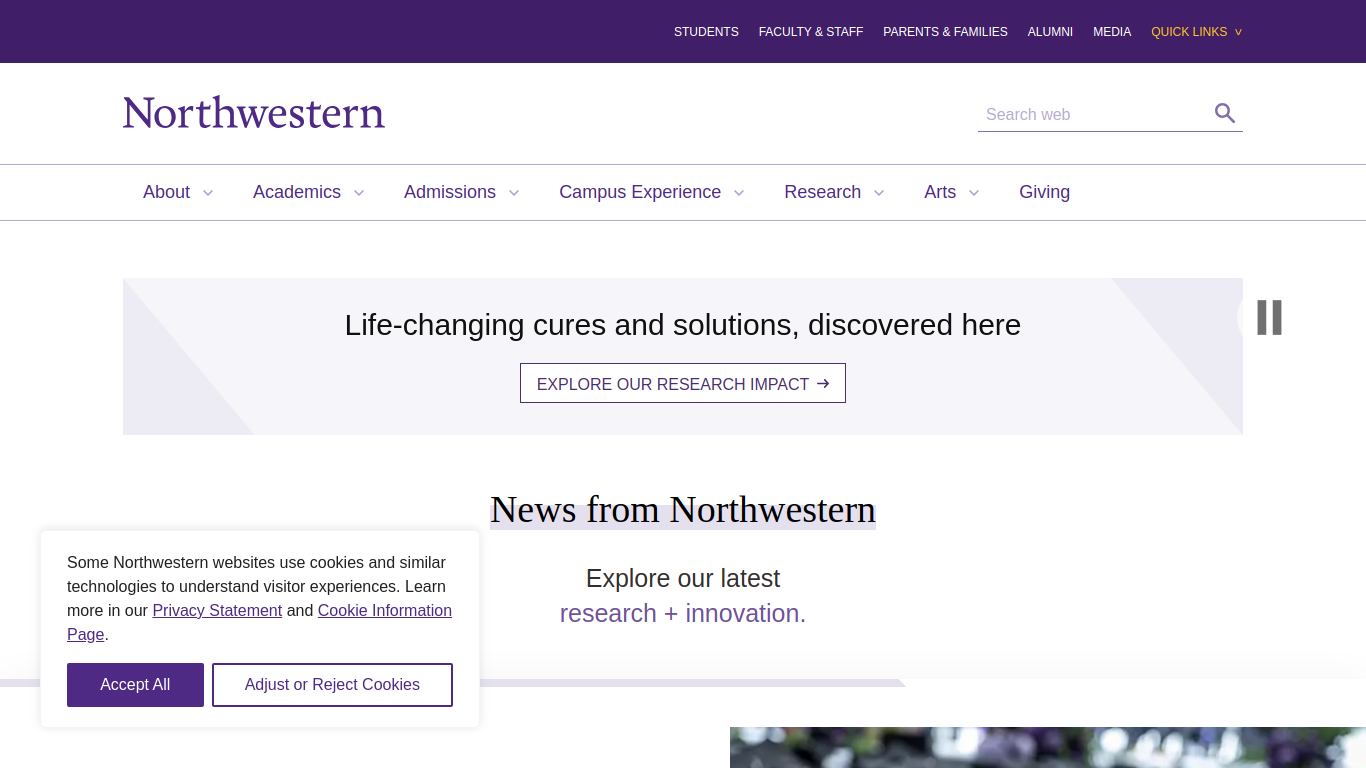Open the Arts navigation item
Viewport: 1366px width, 768px height.
pos(940,192)
